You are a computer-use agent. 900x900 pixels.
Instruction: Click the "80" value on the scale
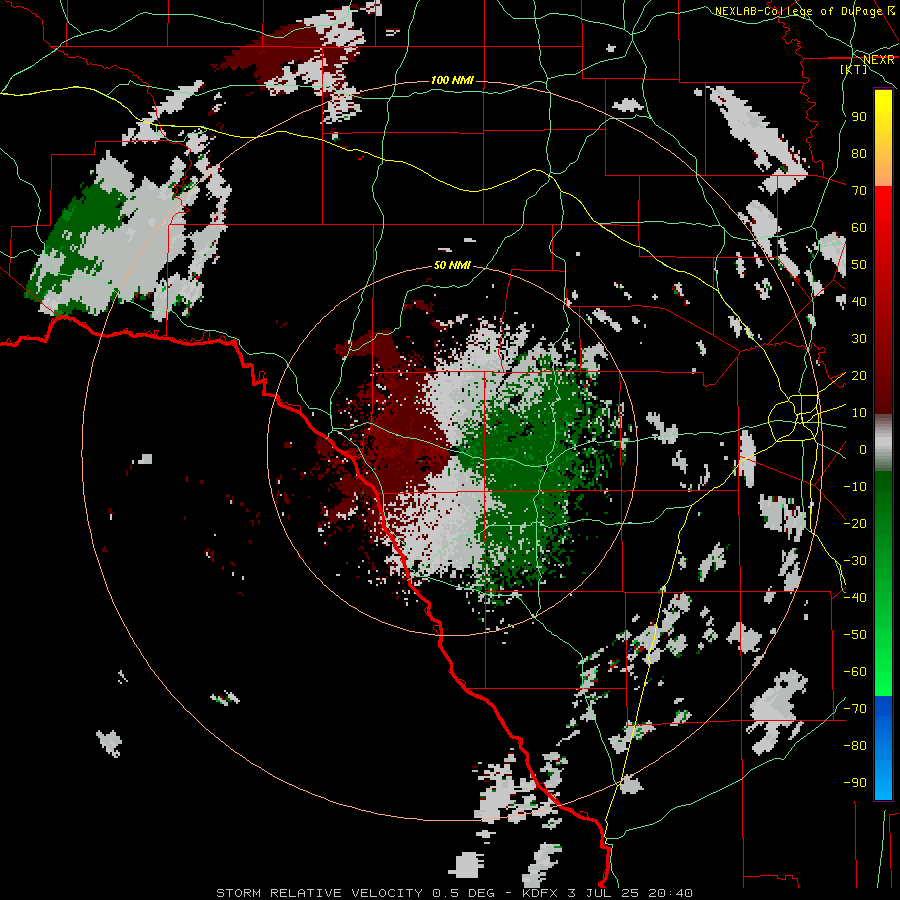[859, 153]
